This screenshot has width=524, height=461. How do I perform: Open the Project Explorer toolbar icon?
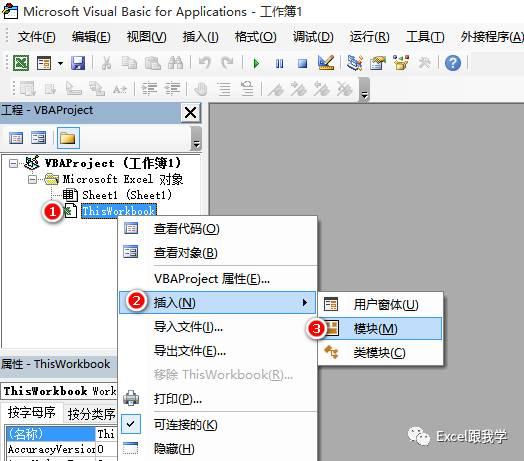coord(355,63)
